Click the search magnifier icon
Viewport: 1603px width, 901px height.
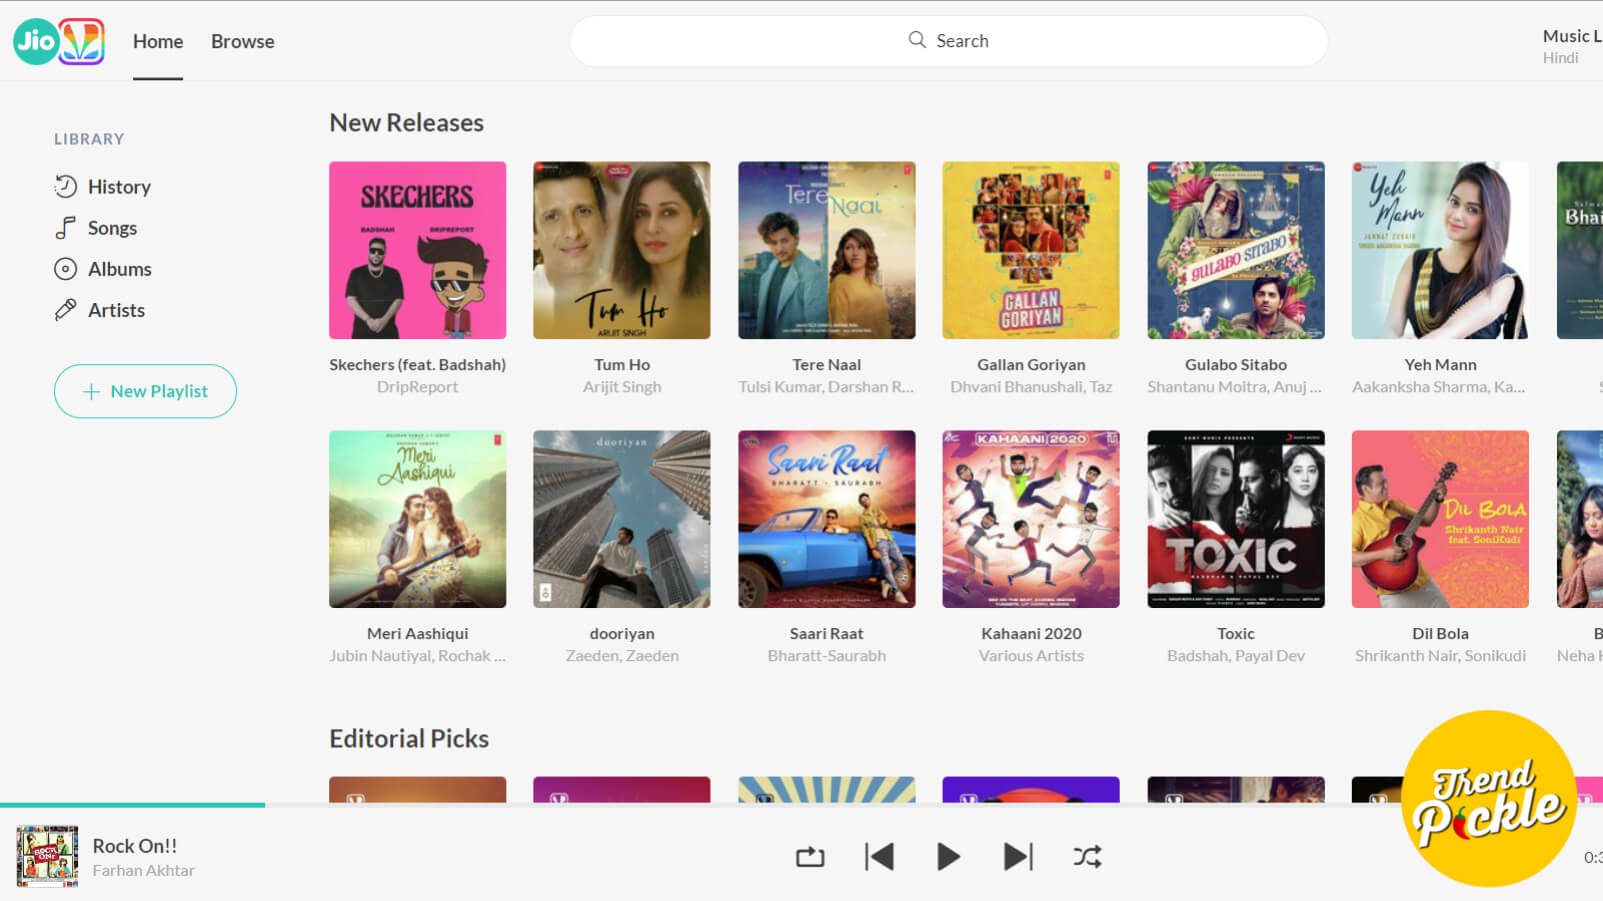tap(917, 40)
